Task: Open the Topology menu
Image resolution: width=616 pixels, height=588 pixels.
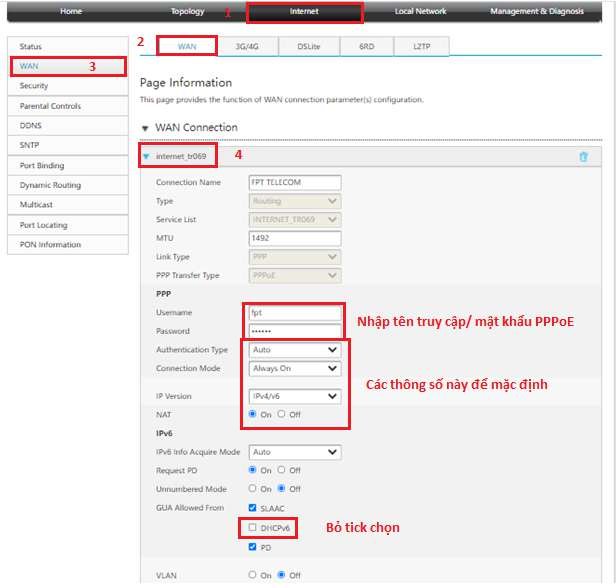Action: [x=187, y=11]
